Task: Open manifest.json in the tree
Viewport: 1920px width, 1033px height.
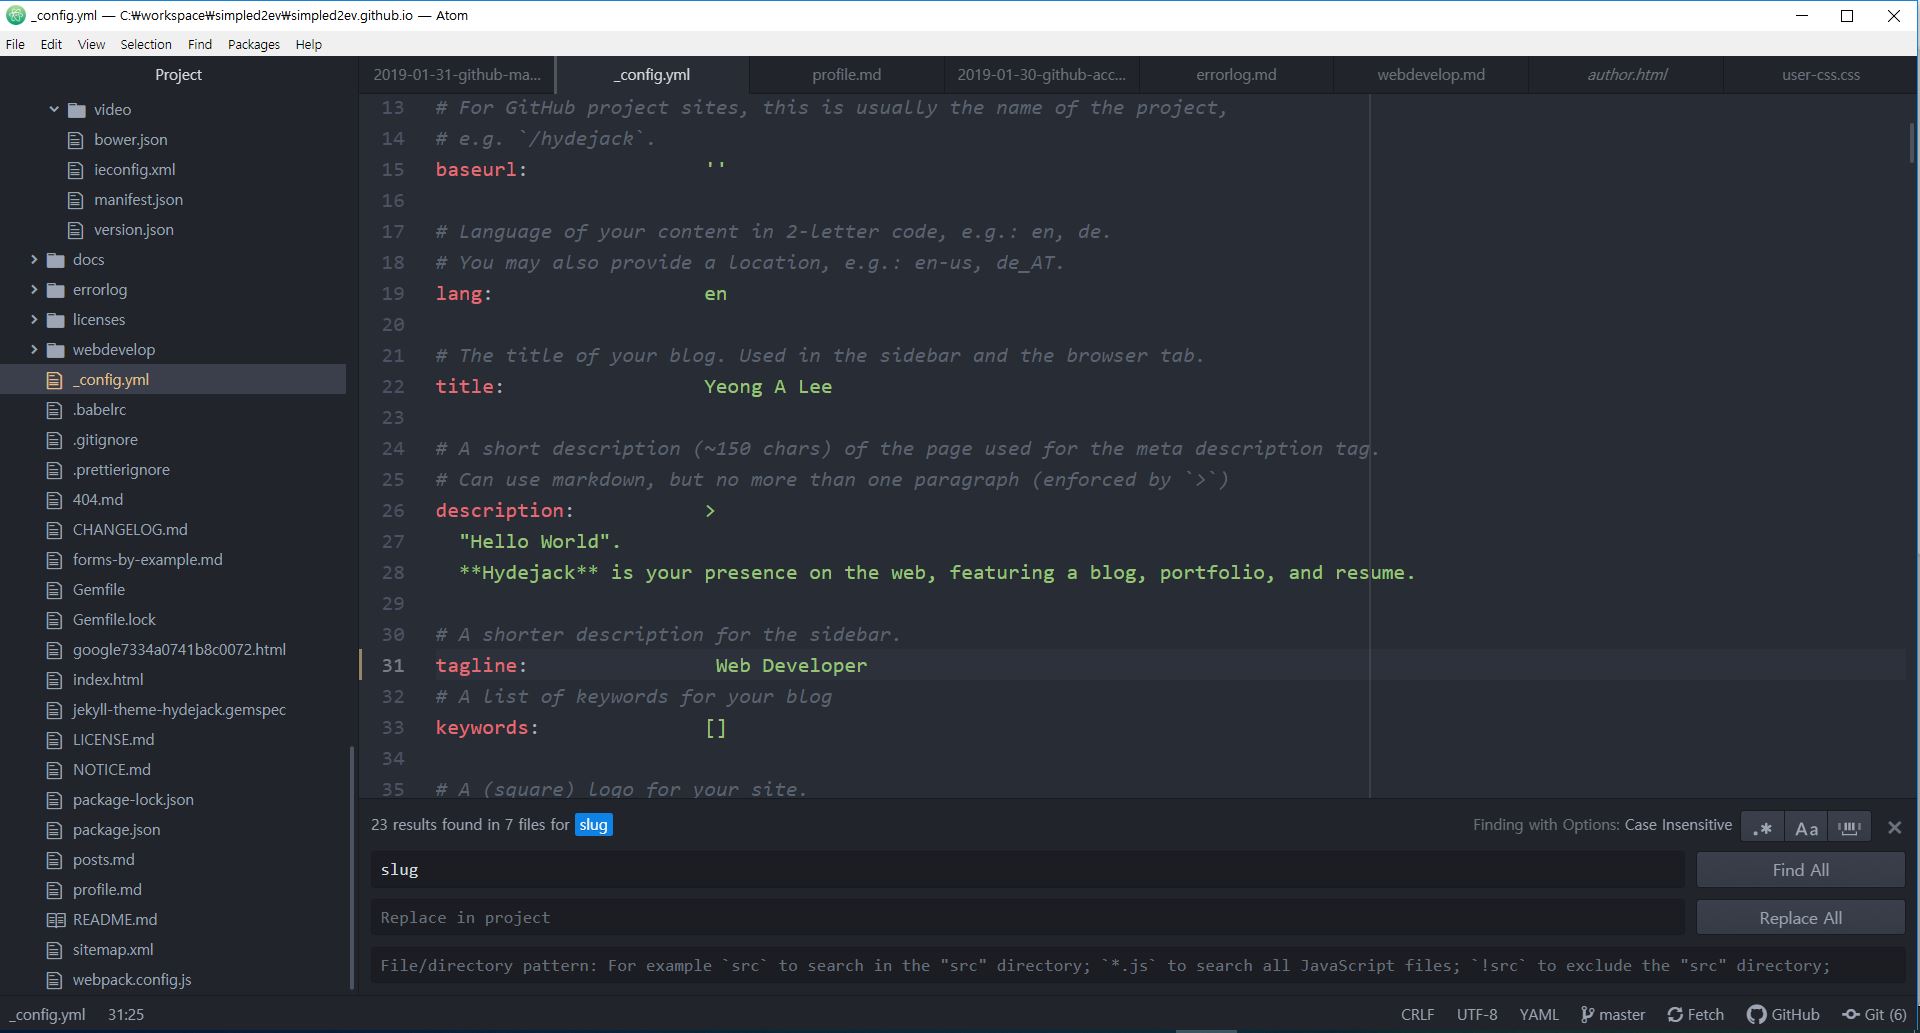Action: tap(138, 199)
